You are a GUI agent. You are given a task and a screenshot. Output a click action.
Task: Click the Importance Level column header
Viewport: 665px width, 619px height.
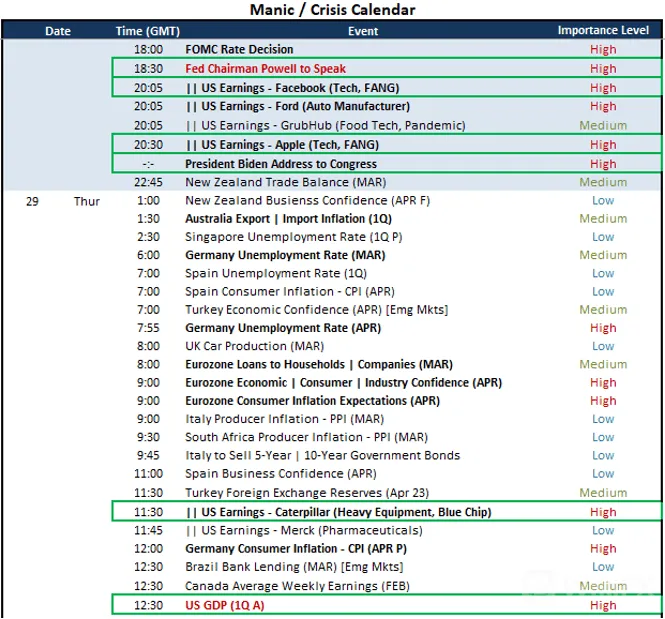click(603, 31)
